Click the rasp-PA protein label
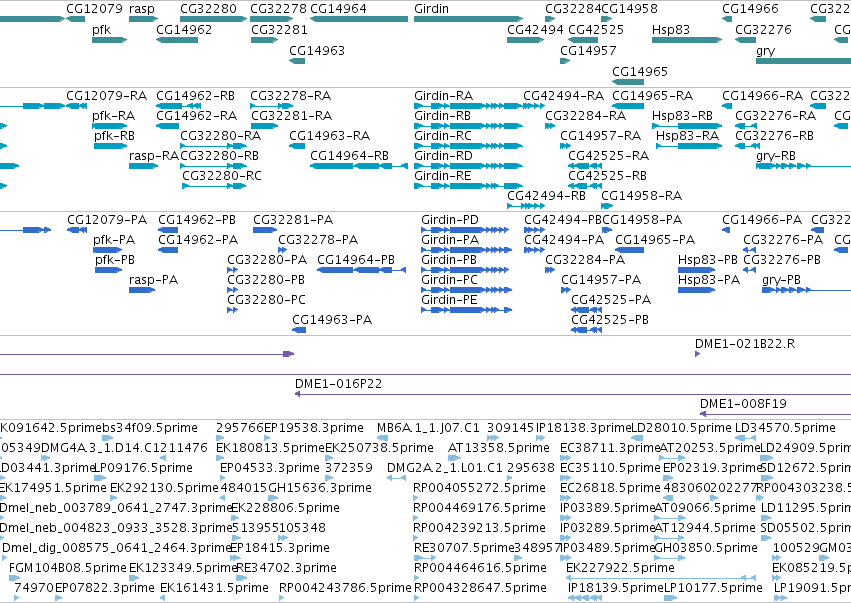 pyautogui.click(x=154, y=280)
